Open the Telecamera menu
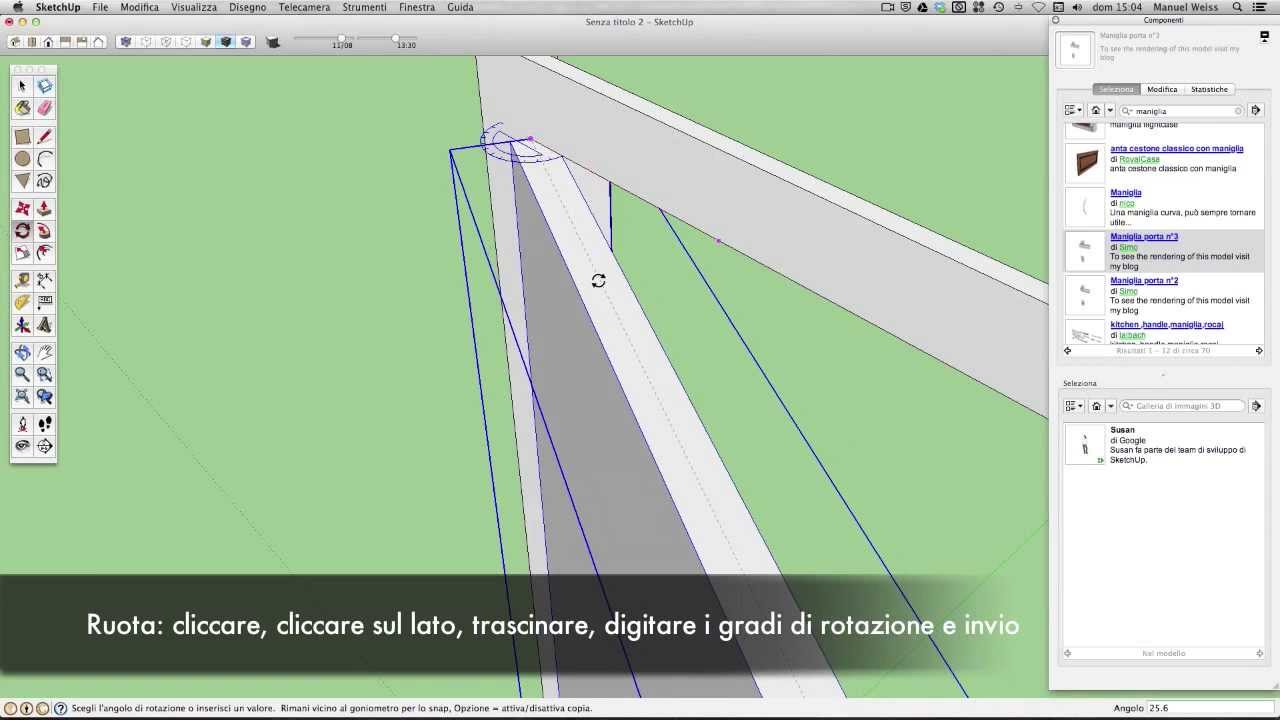1280x720 pixels. pyautogui.click(x=304, y=7)
